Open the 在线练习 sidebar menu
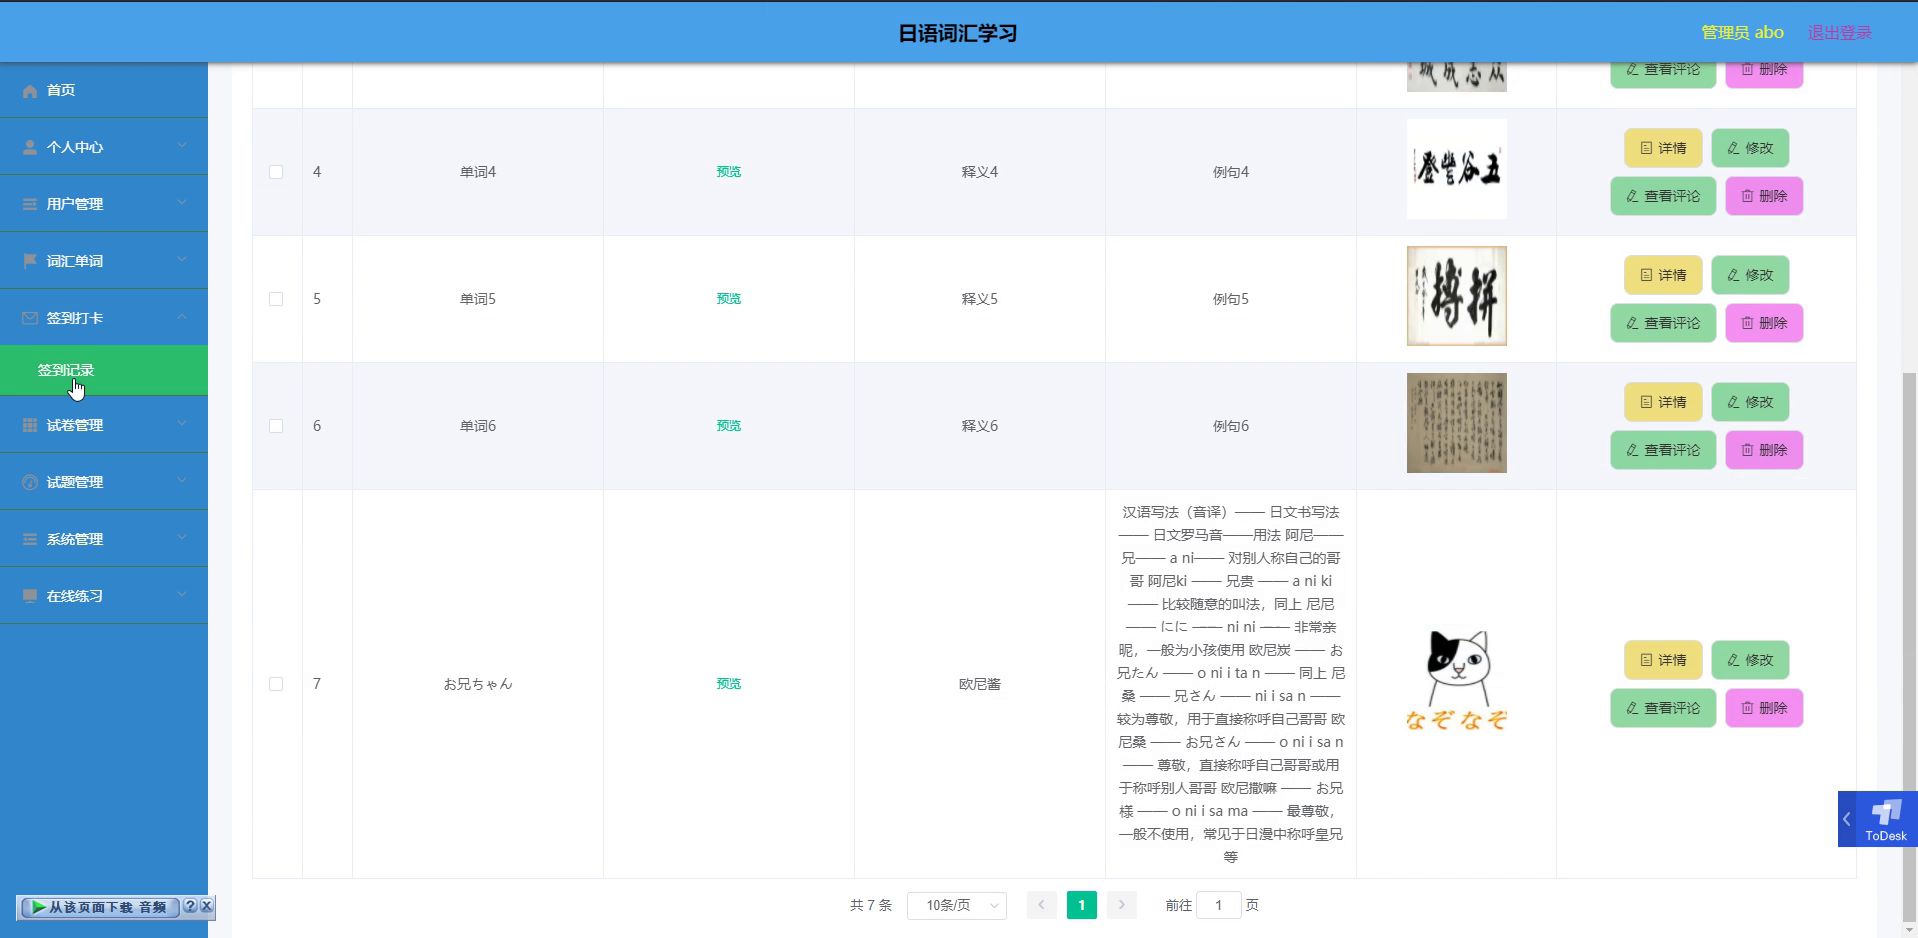This screenshot has height=938, width=1918. click(104, 596)
